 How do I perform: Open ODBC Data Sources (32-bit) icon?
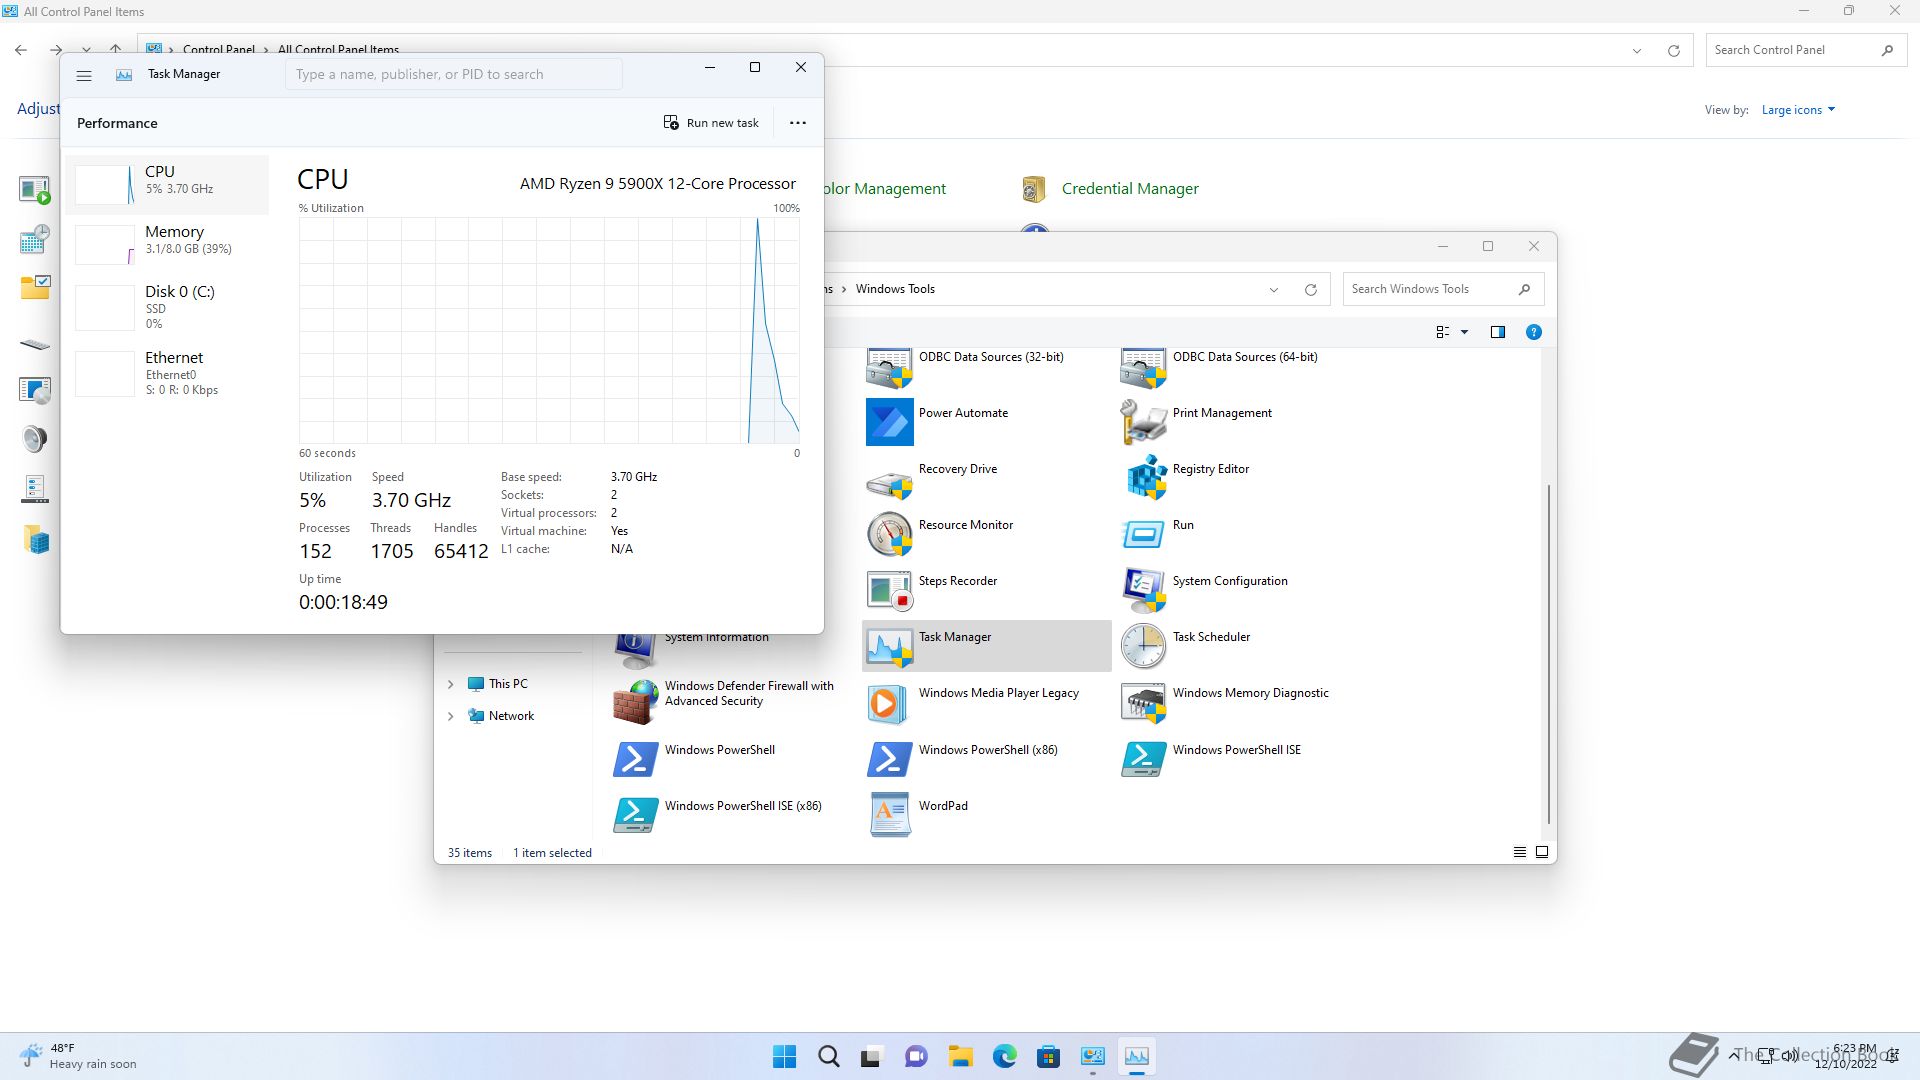coord(889,367)
